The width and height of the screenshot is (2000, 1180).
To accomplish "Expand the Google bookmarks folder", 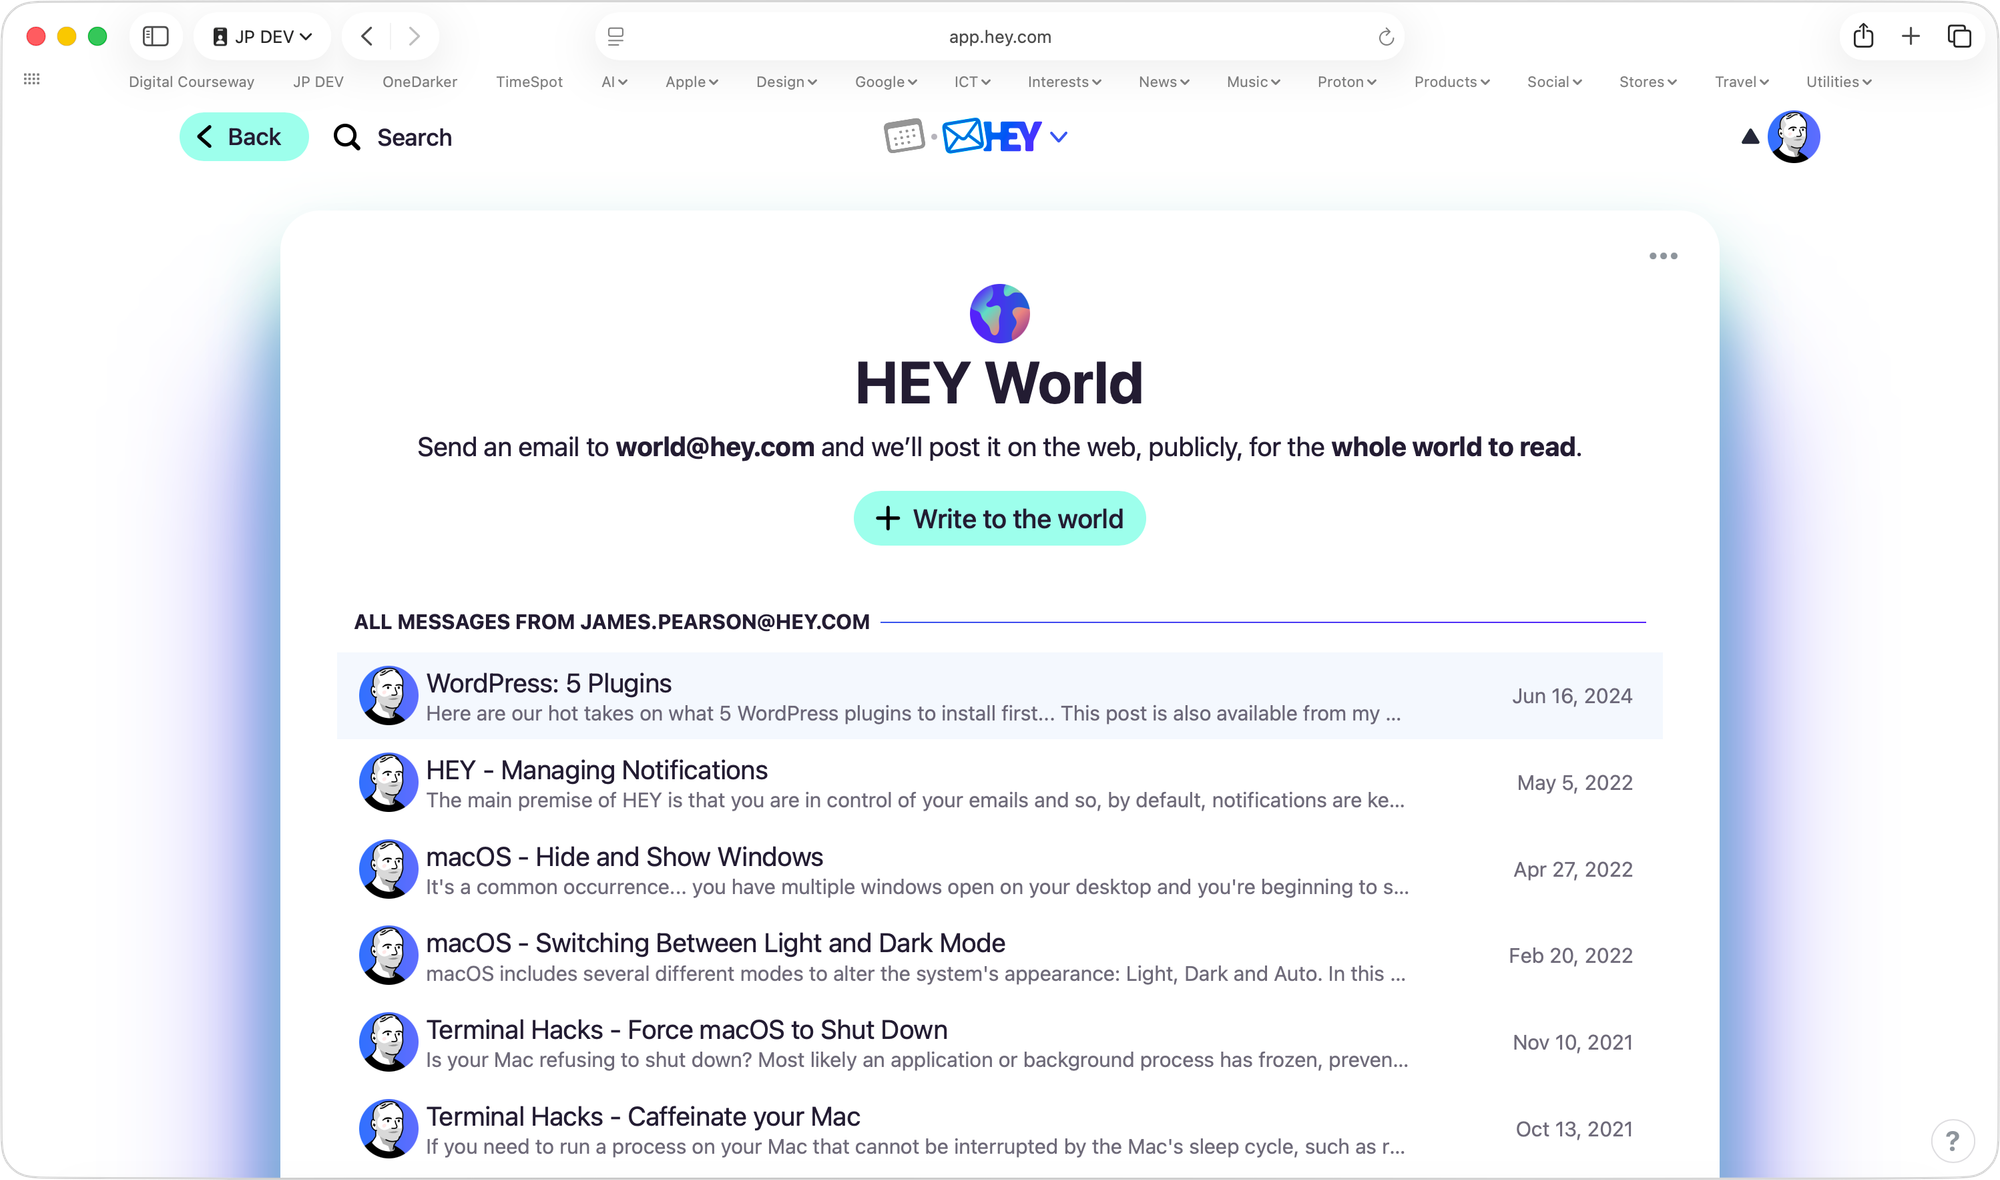I will point(886,82).
